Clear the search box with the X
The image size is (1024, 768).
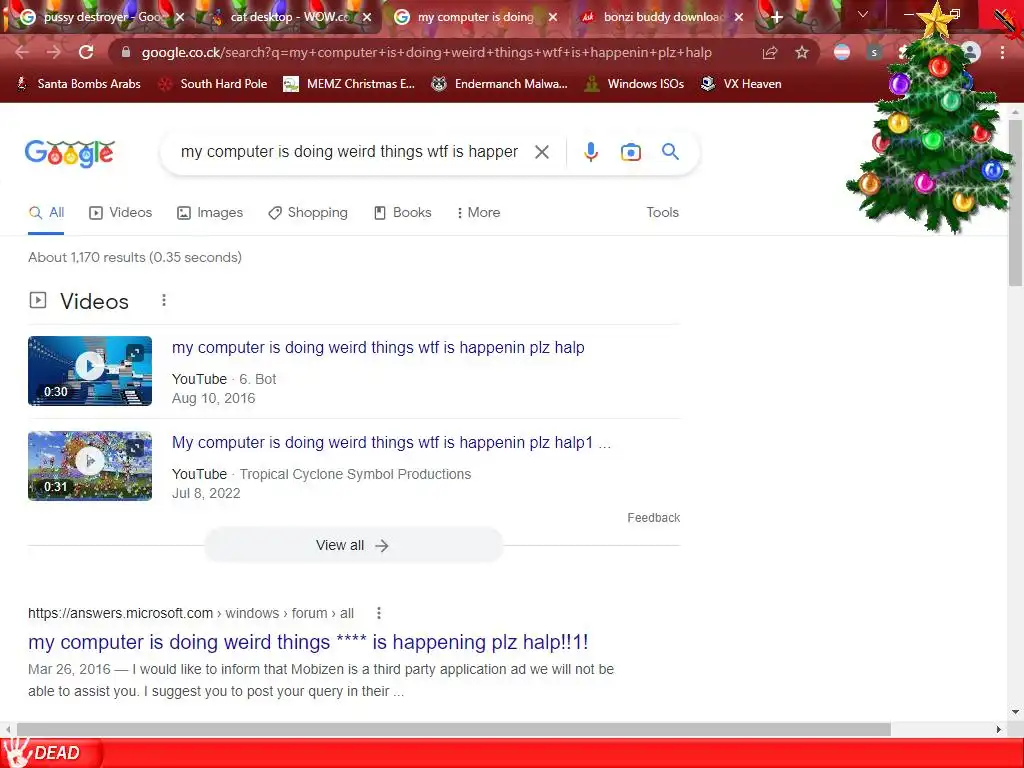coord(541,152)
